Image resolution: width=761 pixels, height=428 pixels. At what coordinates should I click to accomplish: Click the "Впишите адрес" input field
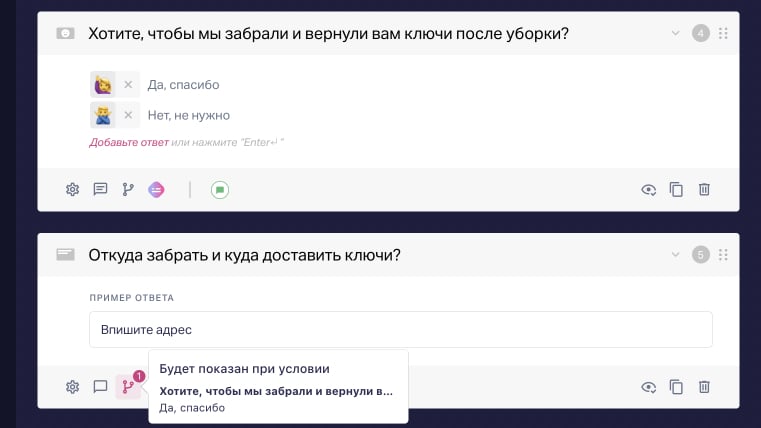click(x=400, y=329)
